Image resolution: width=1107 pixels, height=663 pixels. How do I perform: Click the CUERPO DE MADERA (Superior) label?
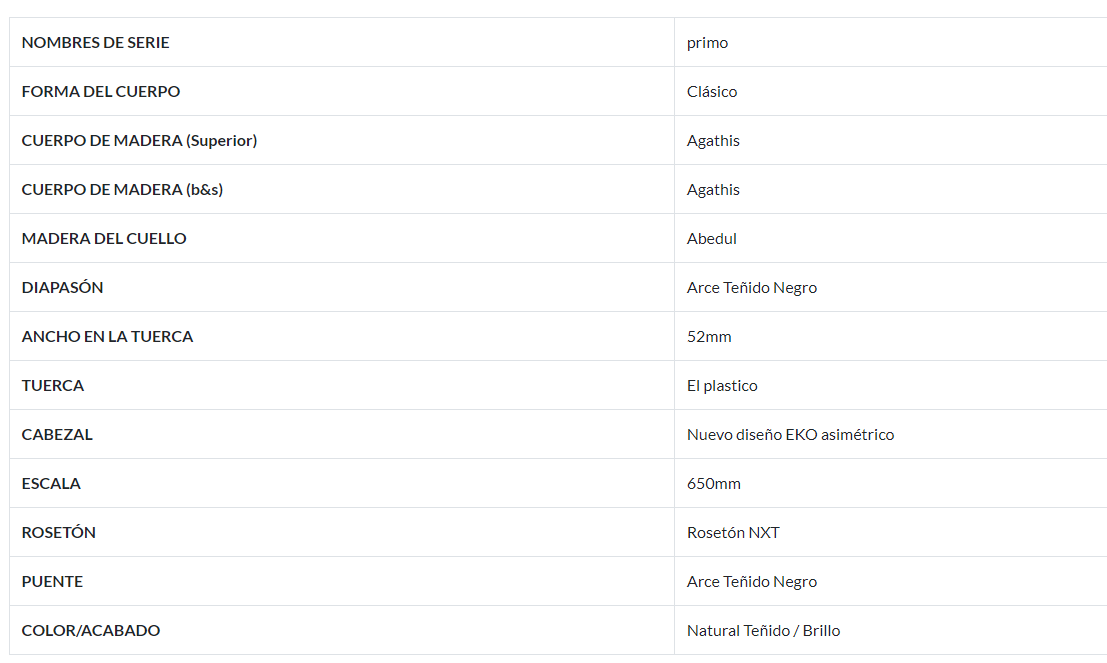139,141
